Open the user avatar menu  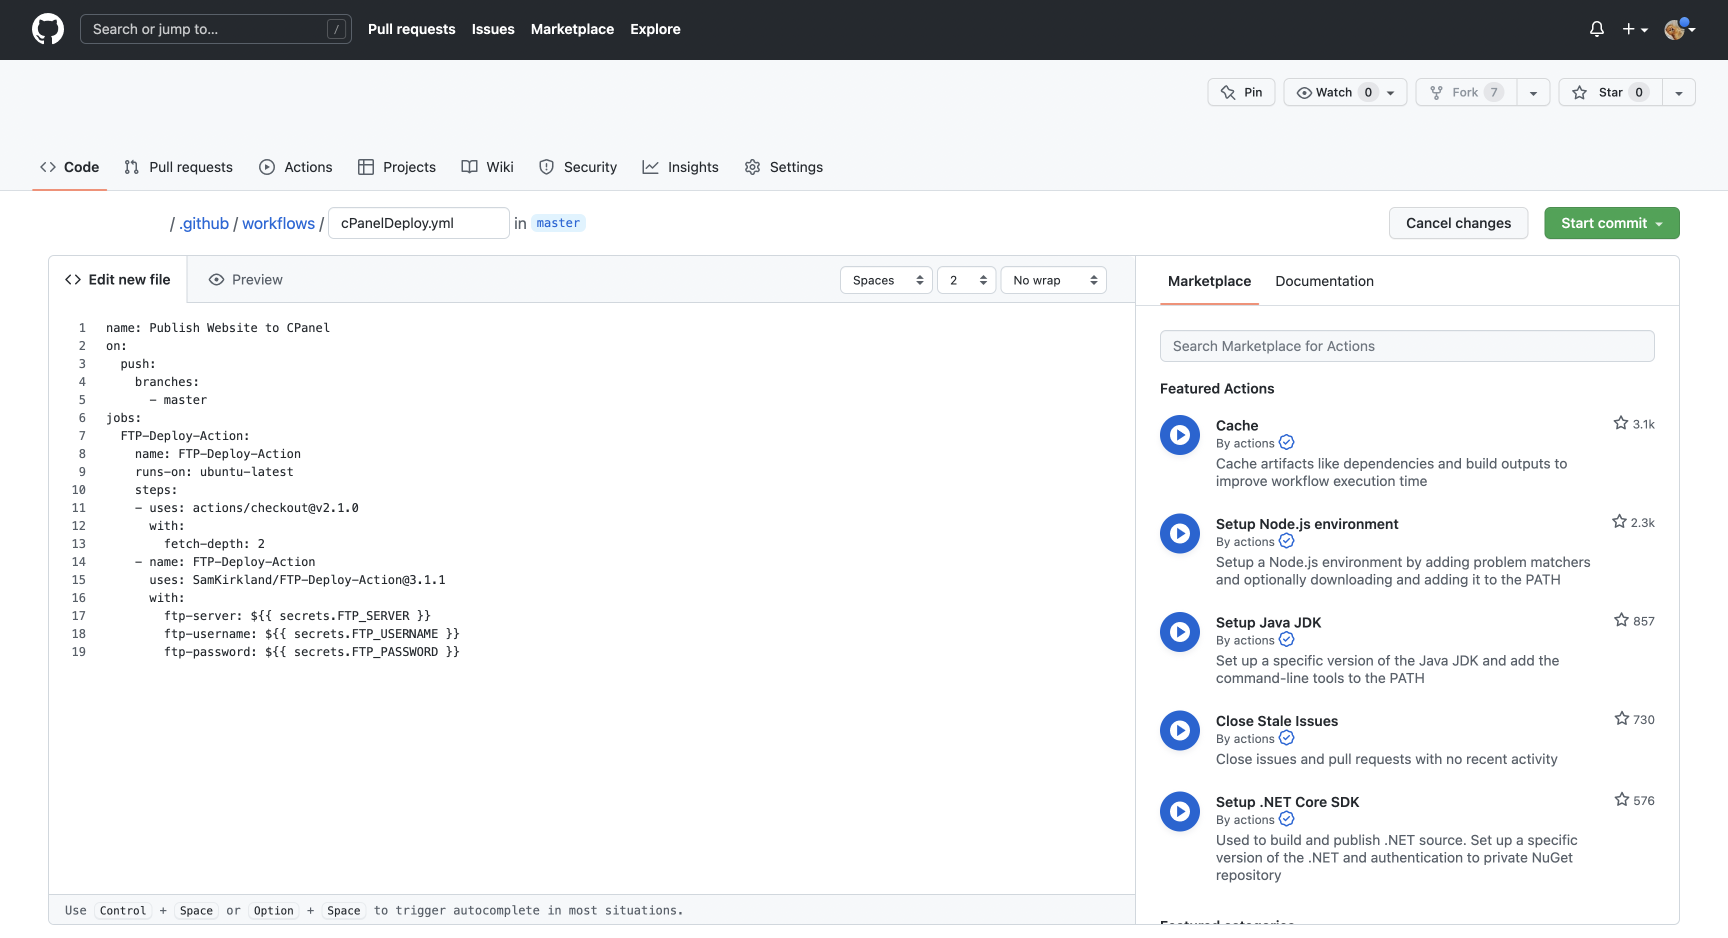pyautogui.click(x=1680, y=29)
